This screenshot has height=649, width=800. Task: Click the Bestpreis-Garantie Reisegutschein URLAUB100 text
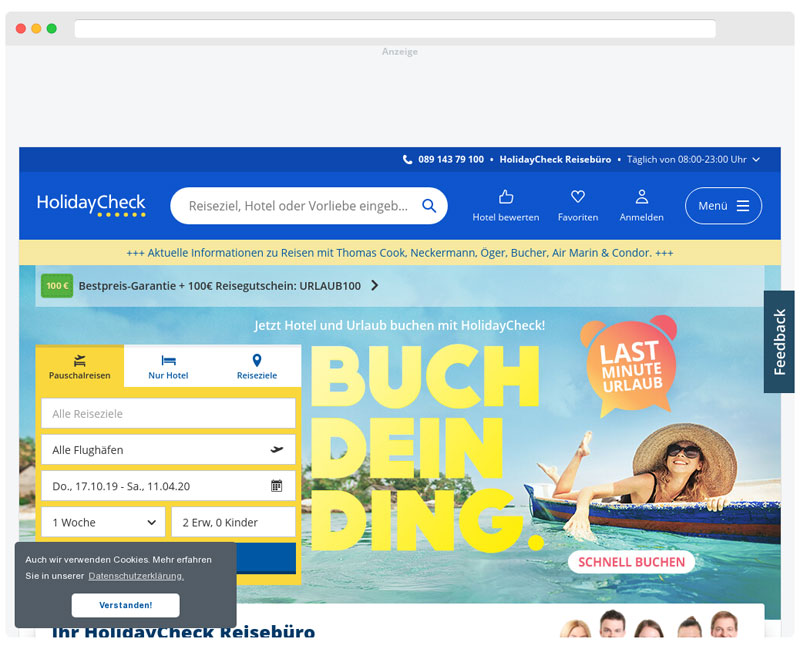219,286
